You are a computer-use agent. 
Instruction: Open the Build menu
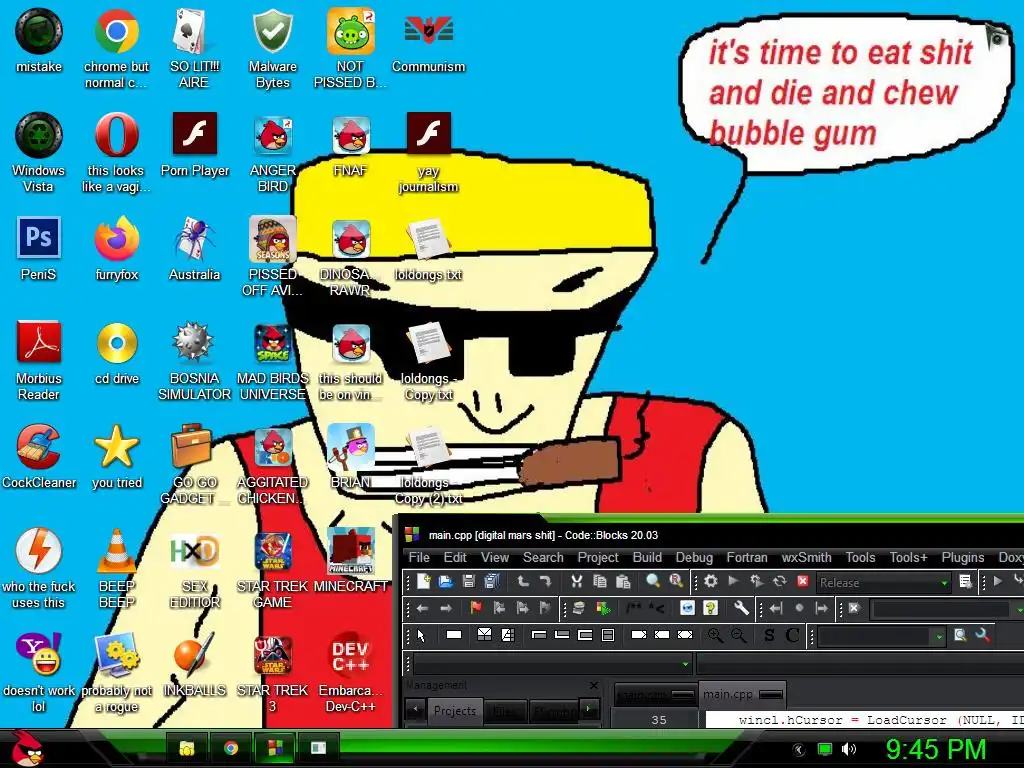(x=647, y=557)
